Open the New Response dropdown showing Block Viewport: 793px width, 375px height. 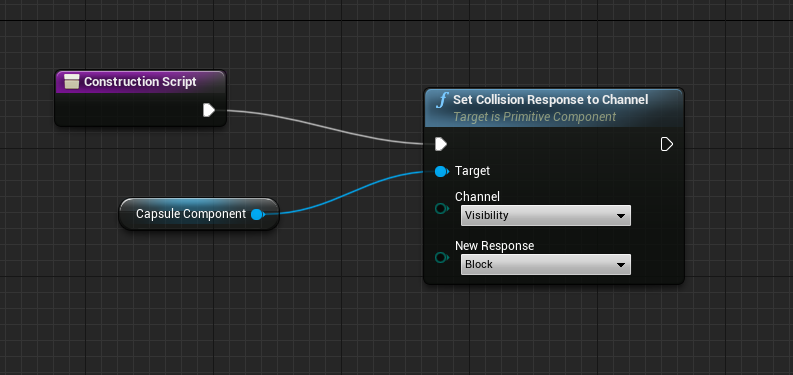point(546,265)
